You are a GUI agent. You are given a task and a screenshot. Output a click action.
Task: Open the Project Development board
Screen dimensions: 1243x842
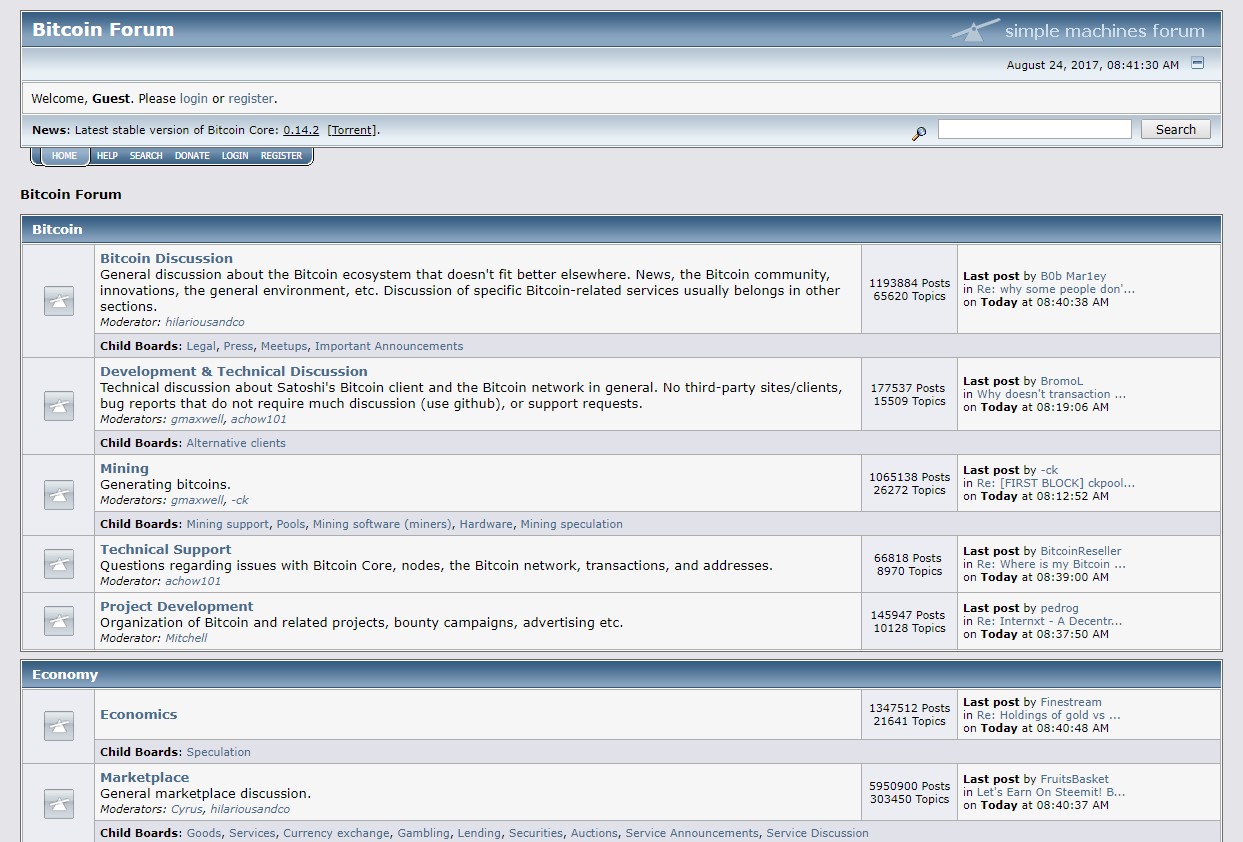[x=177, y=606]
